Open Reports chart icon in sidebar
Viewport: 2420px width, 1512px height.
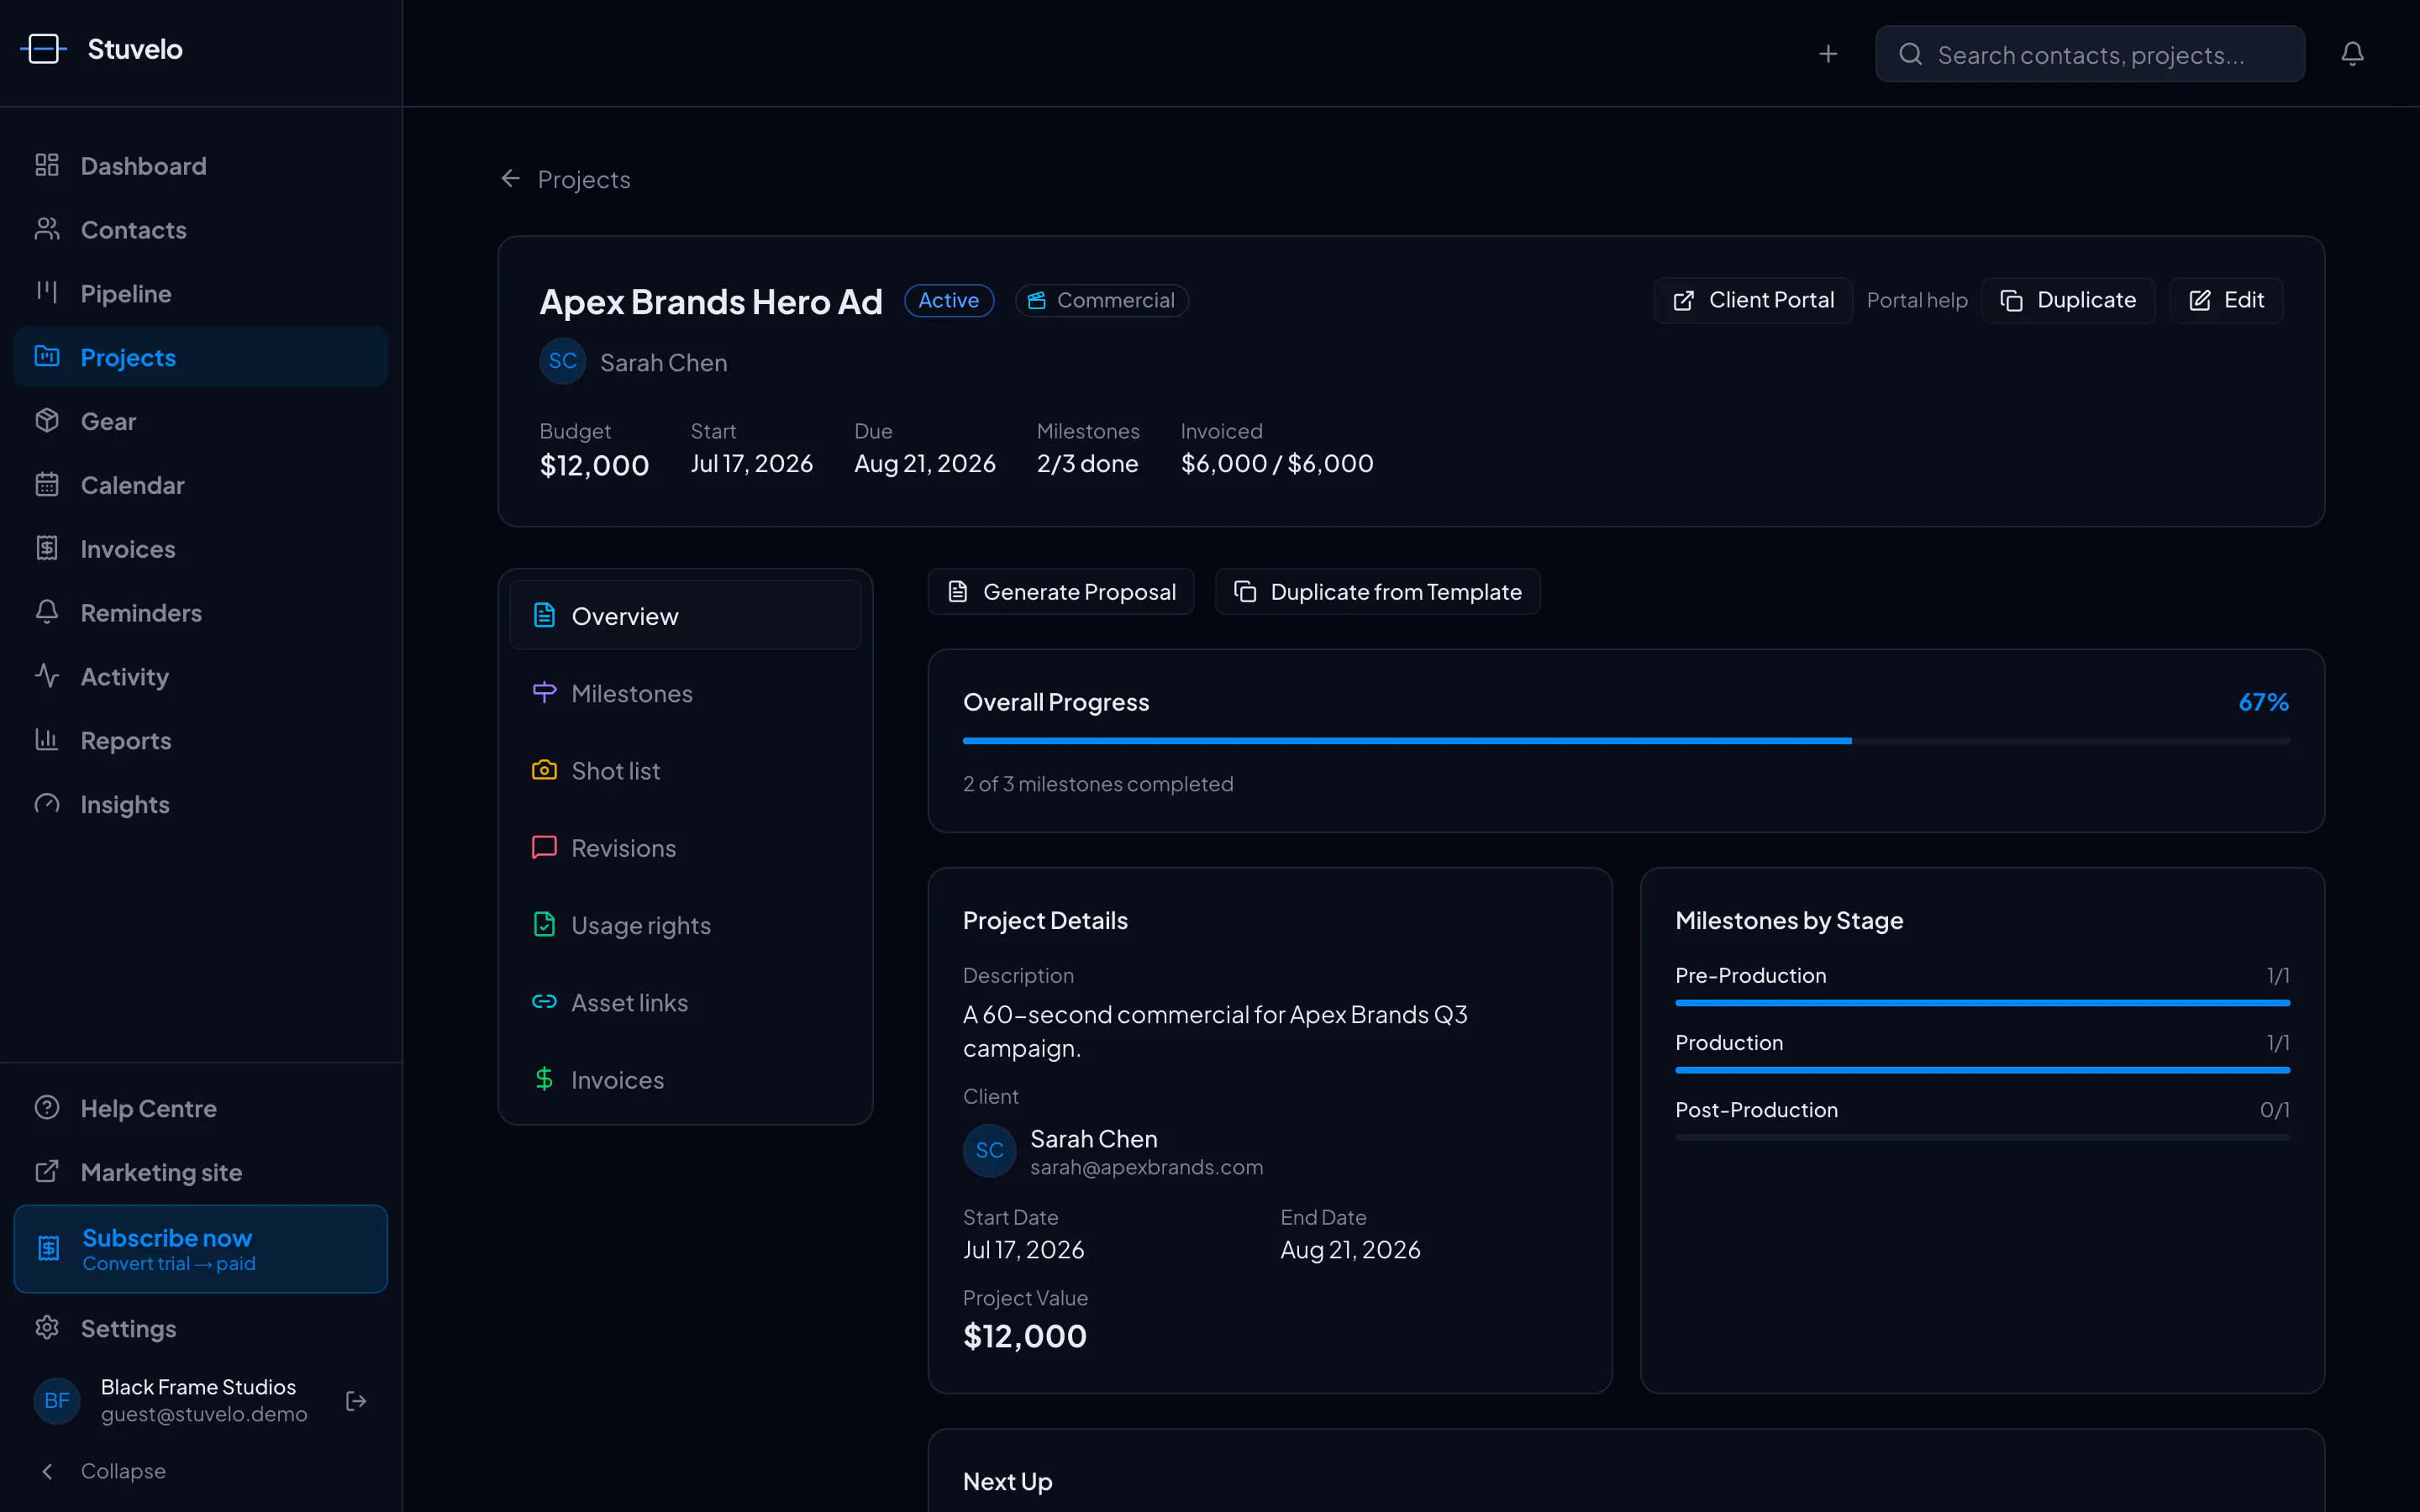click(47, 740)
